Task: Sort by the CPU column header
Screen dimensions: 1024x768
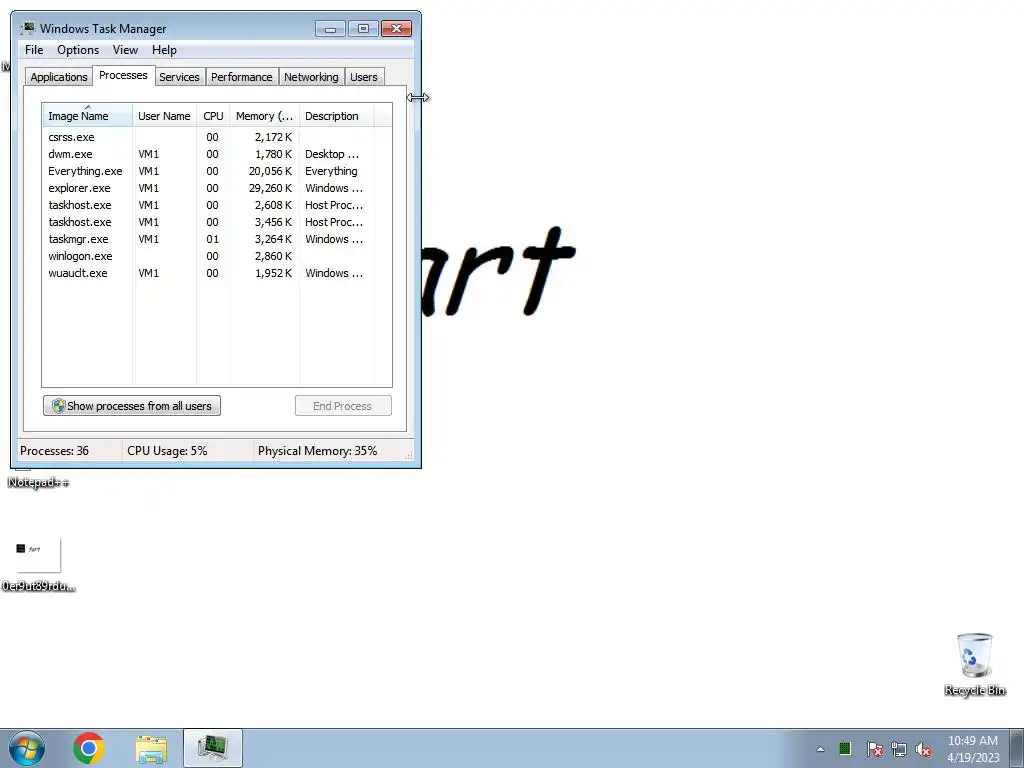Action: point(213,116)
